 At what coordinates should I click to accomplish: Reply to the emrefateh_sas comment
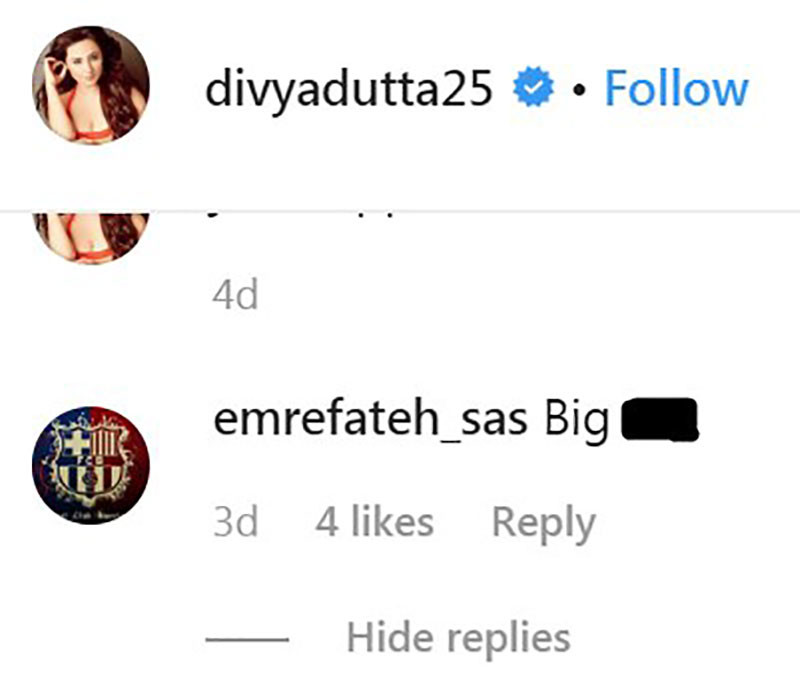pos(544,524)
